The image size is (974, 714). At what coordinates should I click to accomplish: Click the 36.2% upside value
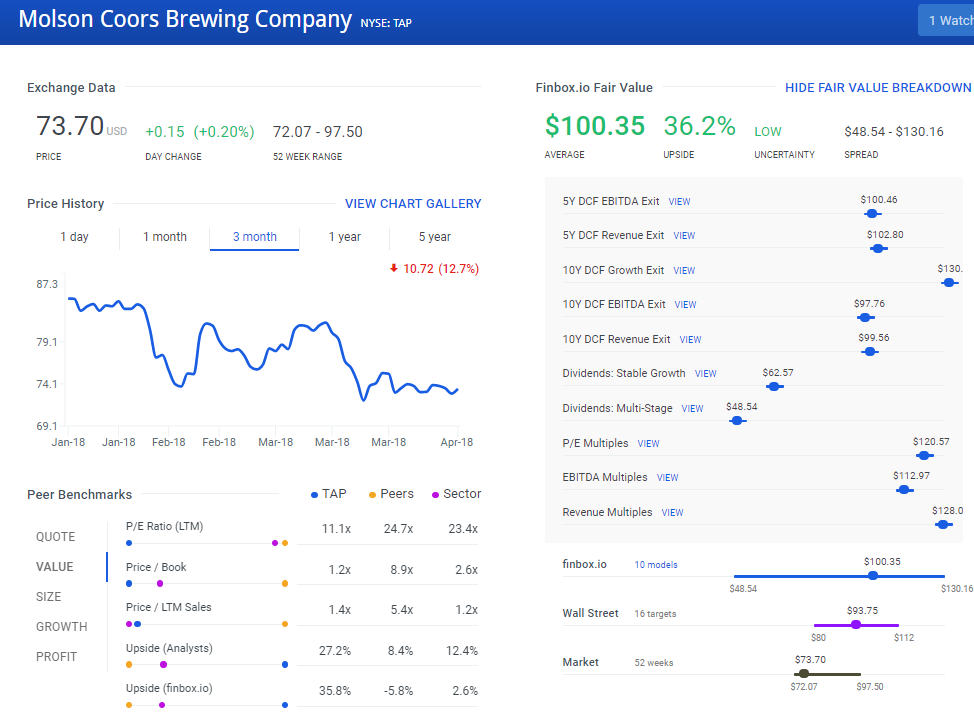click(699, 126)
